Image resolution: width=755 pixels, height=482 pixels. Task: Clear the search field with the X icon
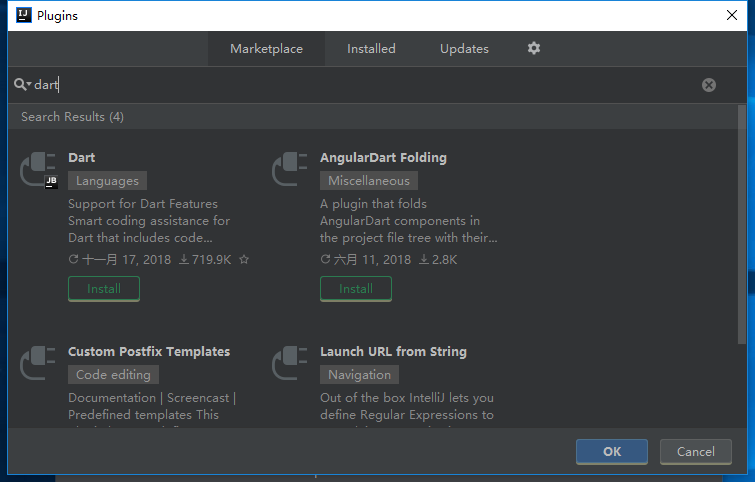pos(709,85)
